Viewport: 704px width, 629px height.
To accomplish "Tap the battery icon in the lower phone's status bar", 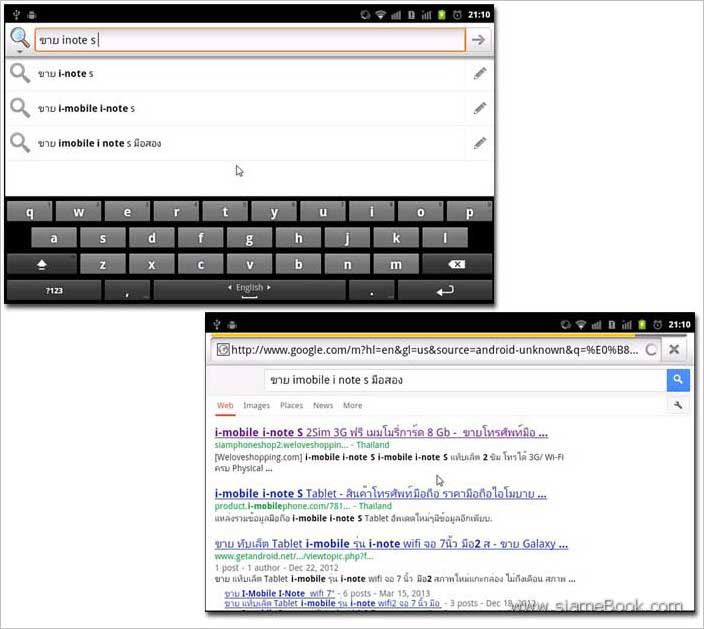I will coord(642,324).
